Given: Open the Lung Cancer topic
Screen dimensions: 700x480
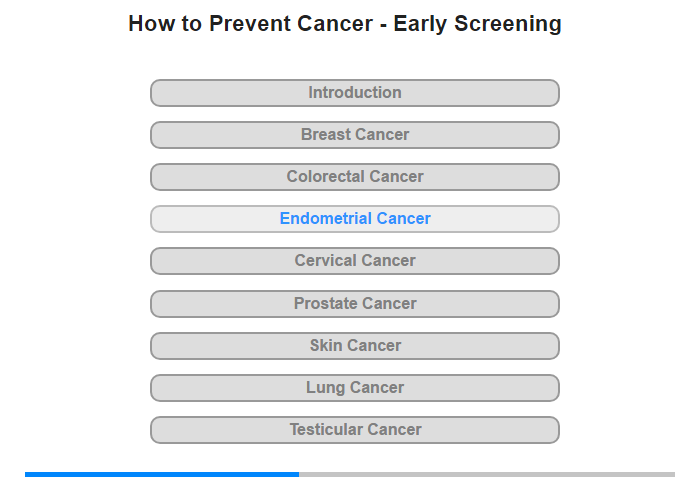Looking at the screenshot, I should point(355,388).
